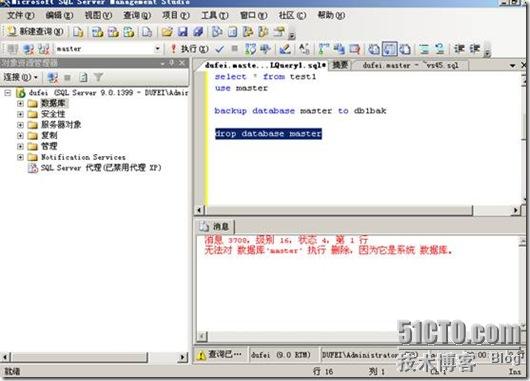Increase indent of selected lines
This screenshot has width=530, height=381.
pos(475,49)
